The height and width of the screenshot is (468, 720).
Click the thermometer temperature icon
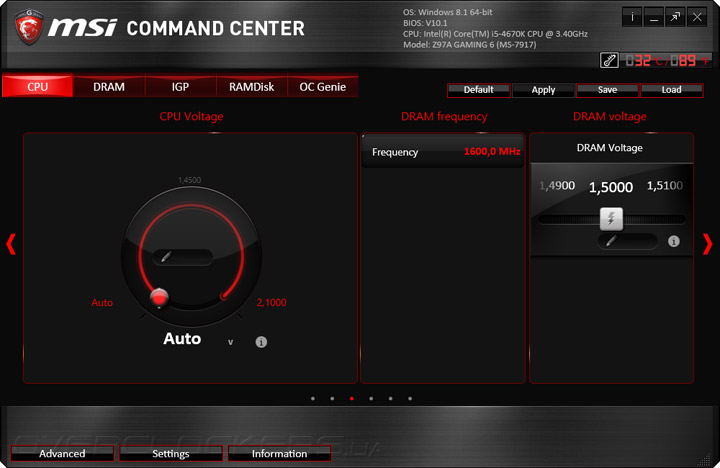pyautogui.click(x=609, y=60)
